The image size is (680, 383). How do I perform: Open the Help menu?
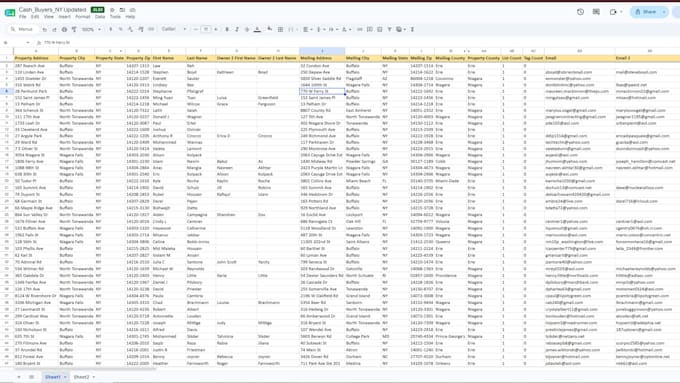[x=130, y=16]
